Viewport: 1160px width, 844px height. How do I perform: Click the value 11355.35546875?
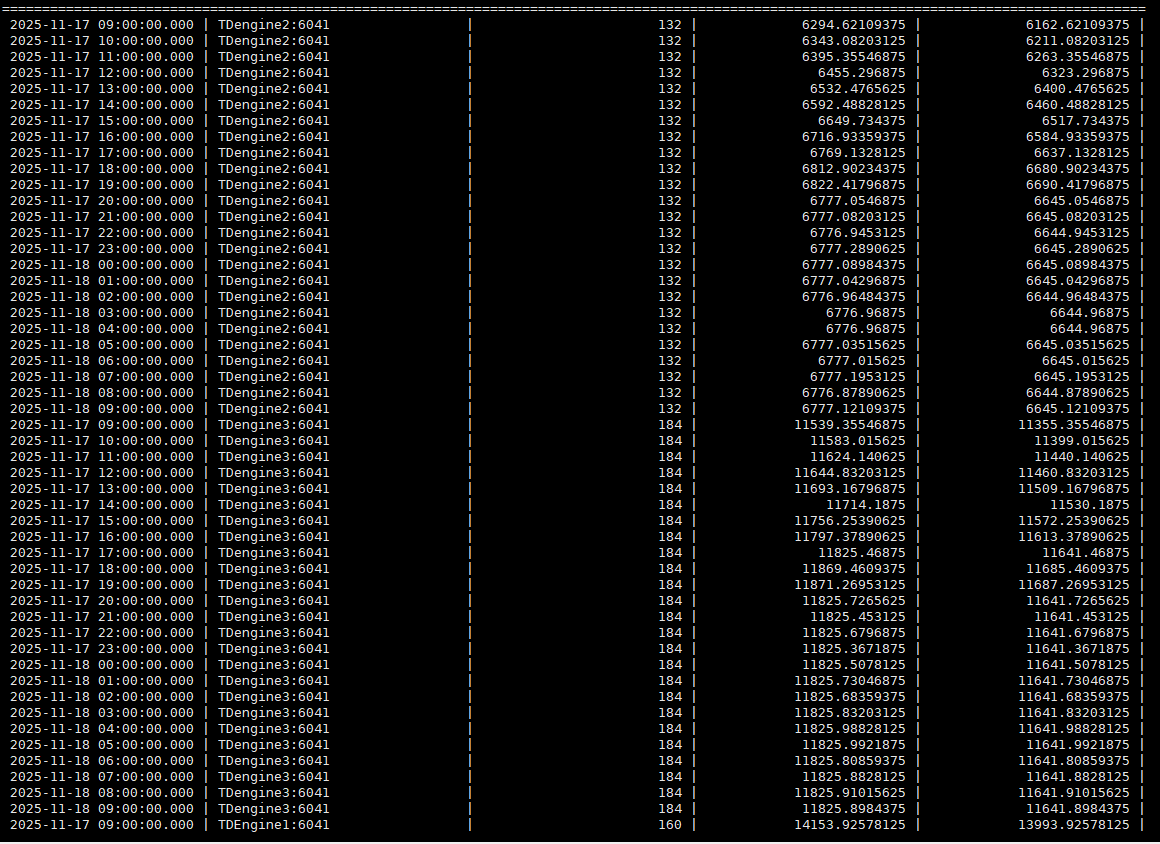[1073, 425]
